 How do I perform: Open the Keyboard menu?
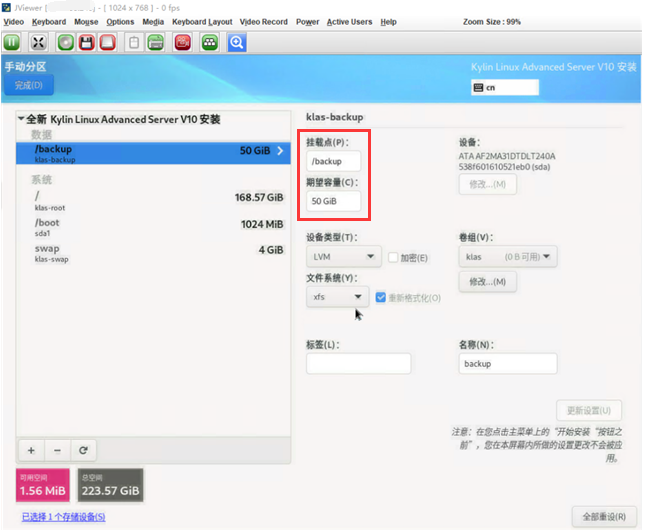(x=49, y=22)
